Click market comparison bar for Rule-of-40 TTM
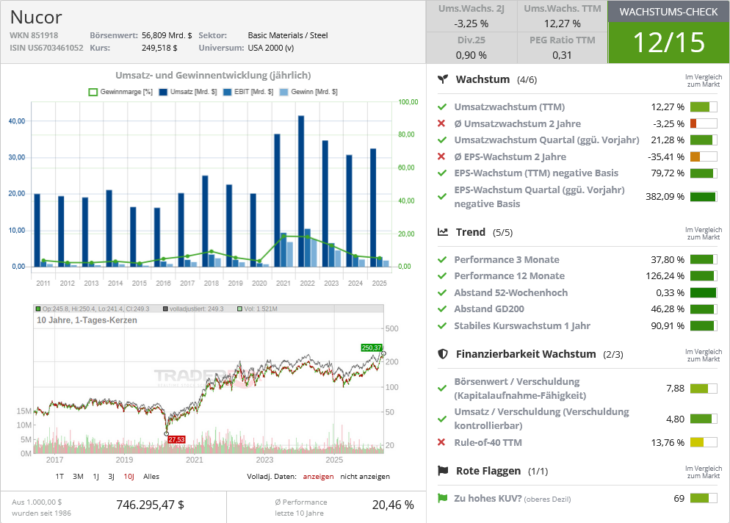The width and height of the screenshot is (730, 523). 703,442
